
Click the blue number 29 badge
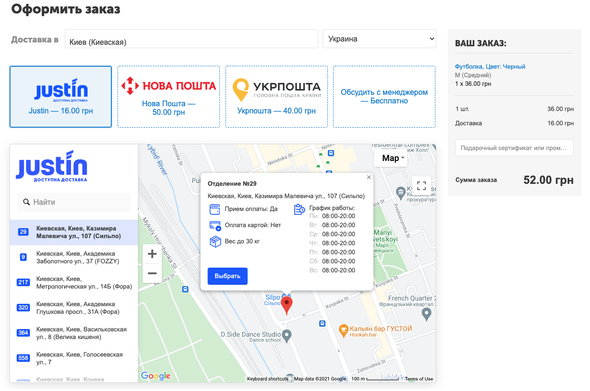click(x=23, y=232)
